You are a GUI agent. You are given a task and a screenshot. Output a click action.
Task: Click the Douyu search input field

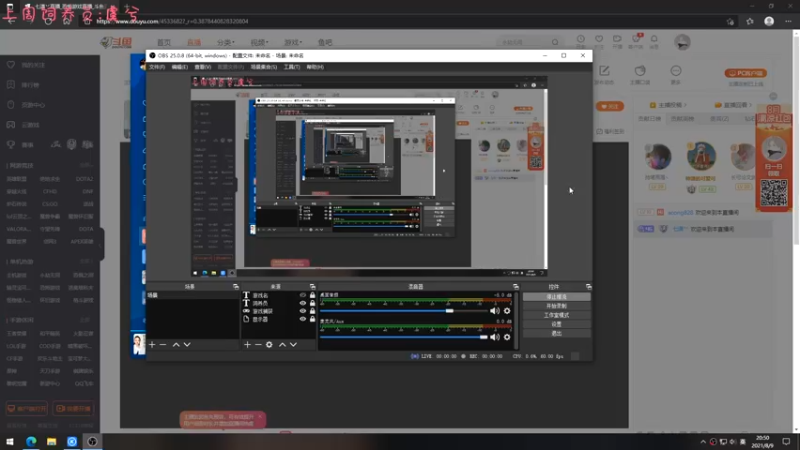(x=524, y=42)
